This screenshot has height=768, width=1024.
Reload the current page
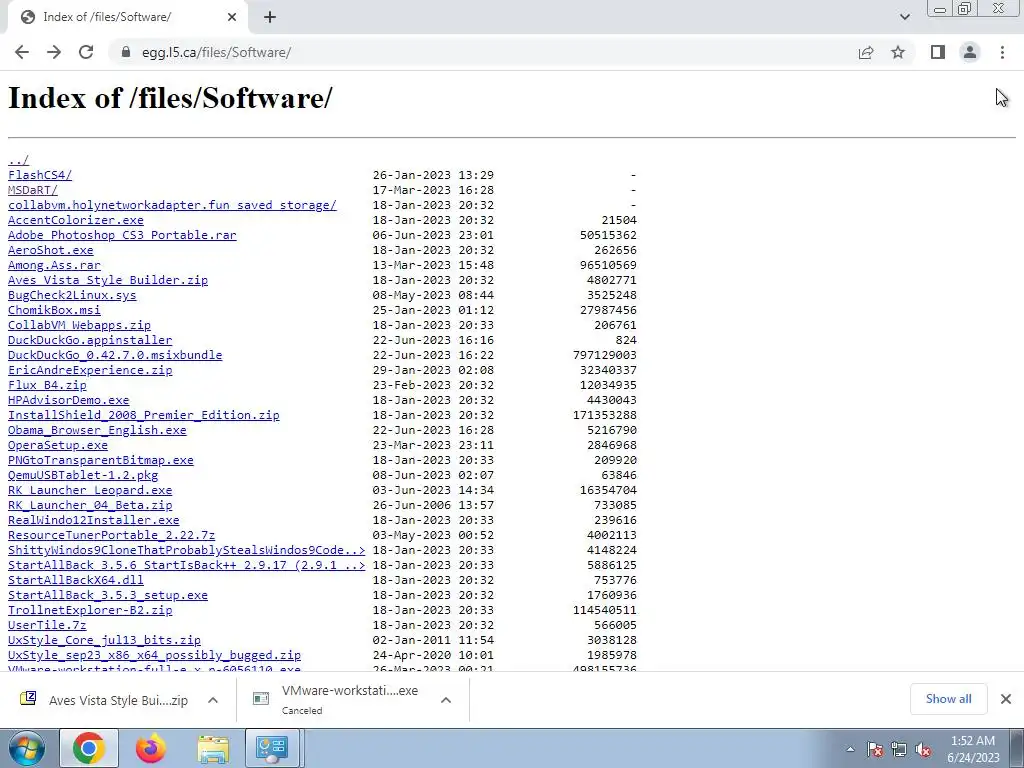click(x=86, y=52)
